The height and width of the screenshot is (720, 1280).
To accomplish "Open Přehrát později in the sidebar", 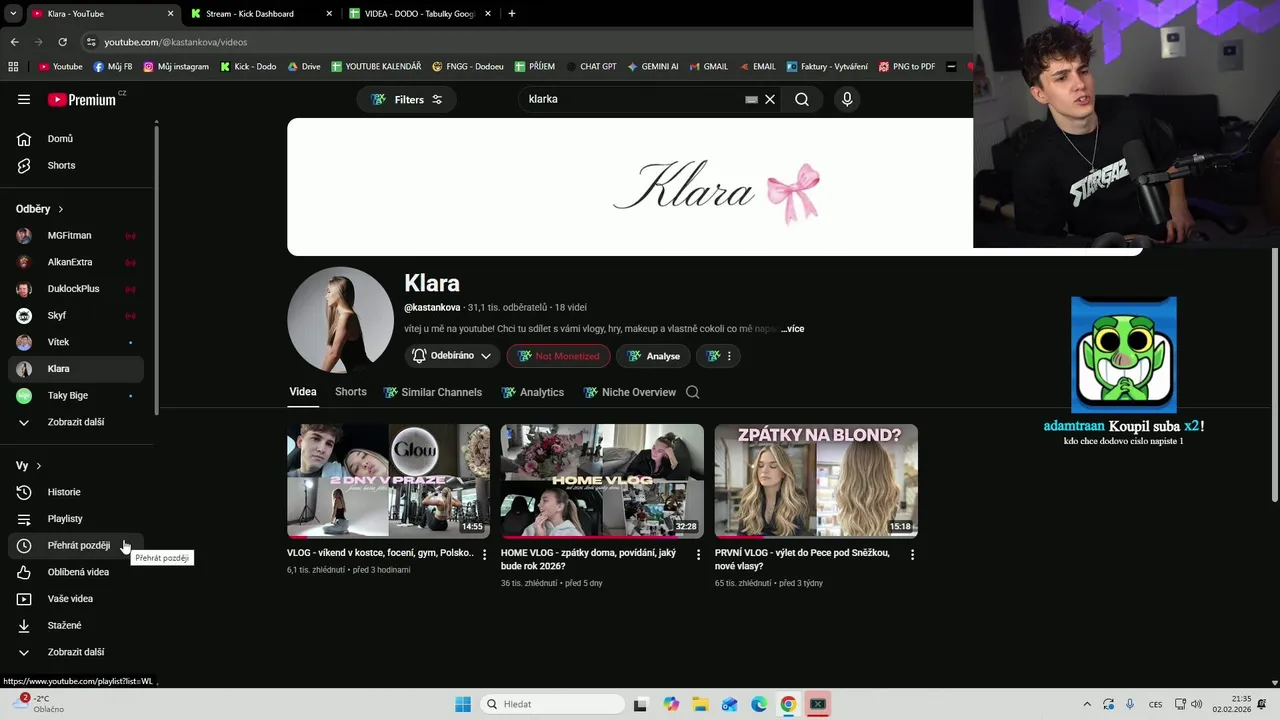I will pos(76,545).
